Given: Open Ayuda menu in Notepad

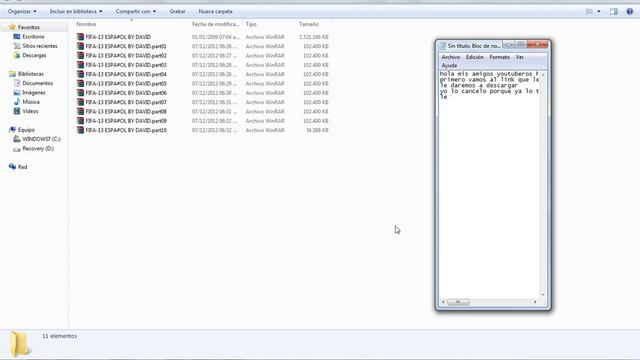Looking at the screenshot, I should (449, 65).
